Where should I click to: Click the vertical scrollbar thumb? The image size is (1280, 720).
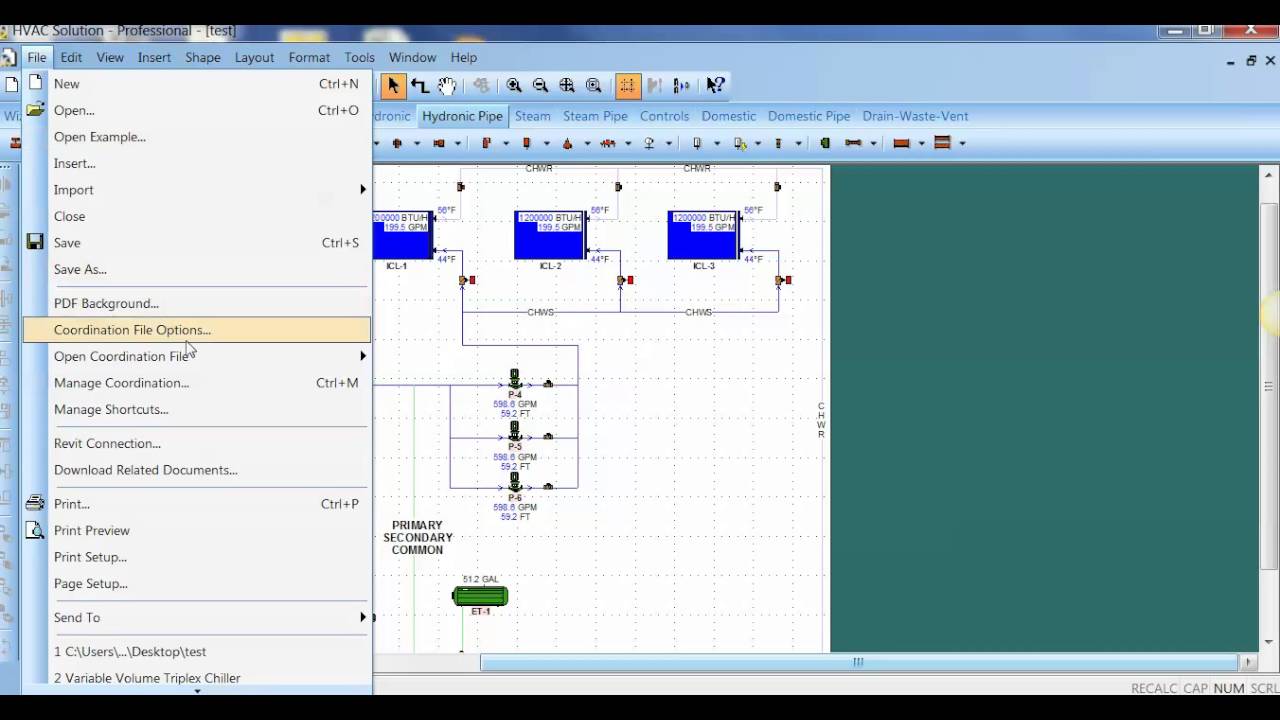pyautogui.click(x=1269, y=386)
